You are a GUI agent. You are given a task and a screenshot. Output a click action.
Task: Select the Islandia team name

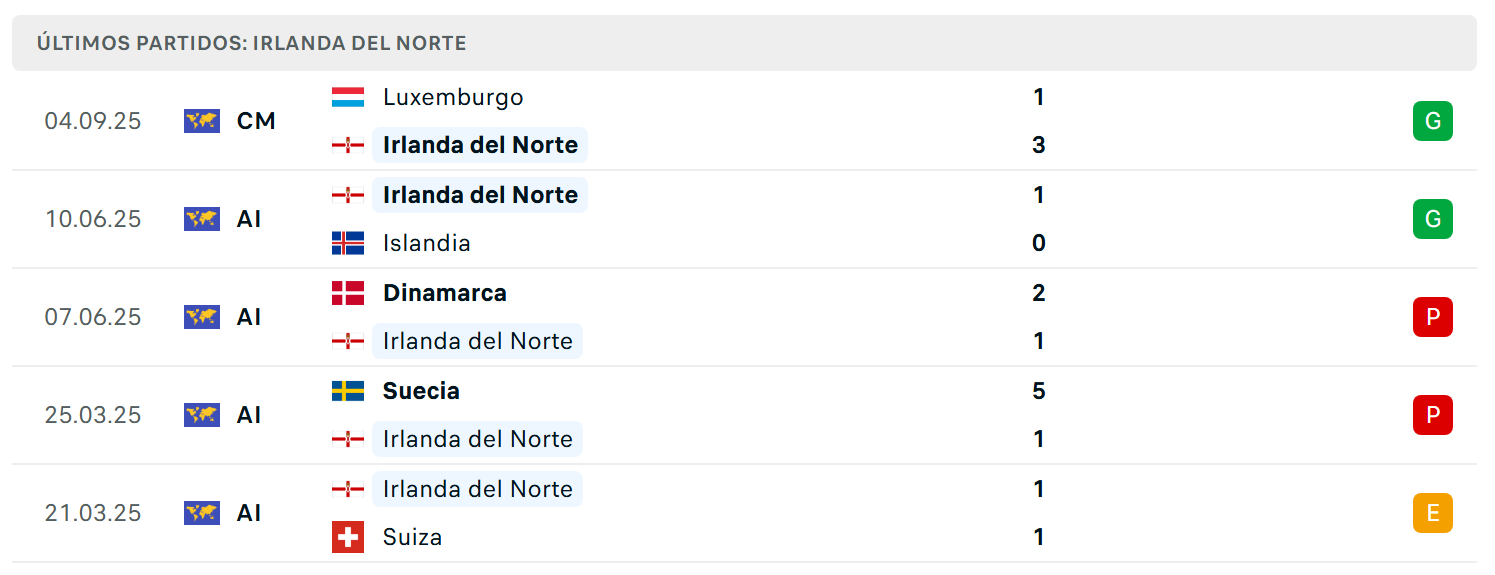click(427, 243)
